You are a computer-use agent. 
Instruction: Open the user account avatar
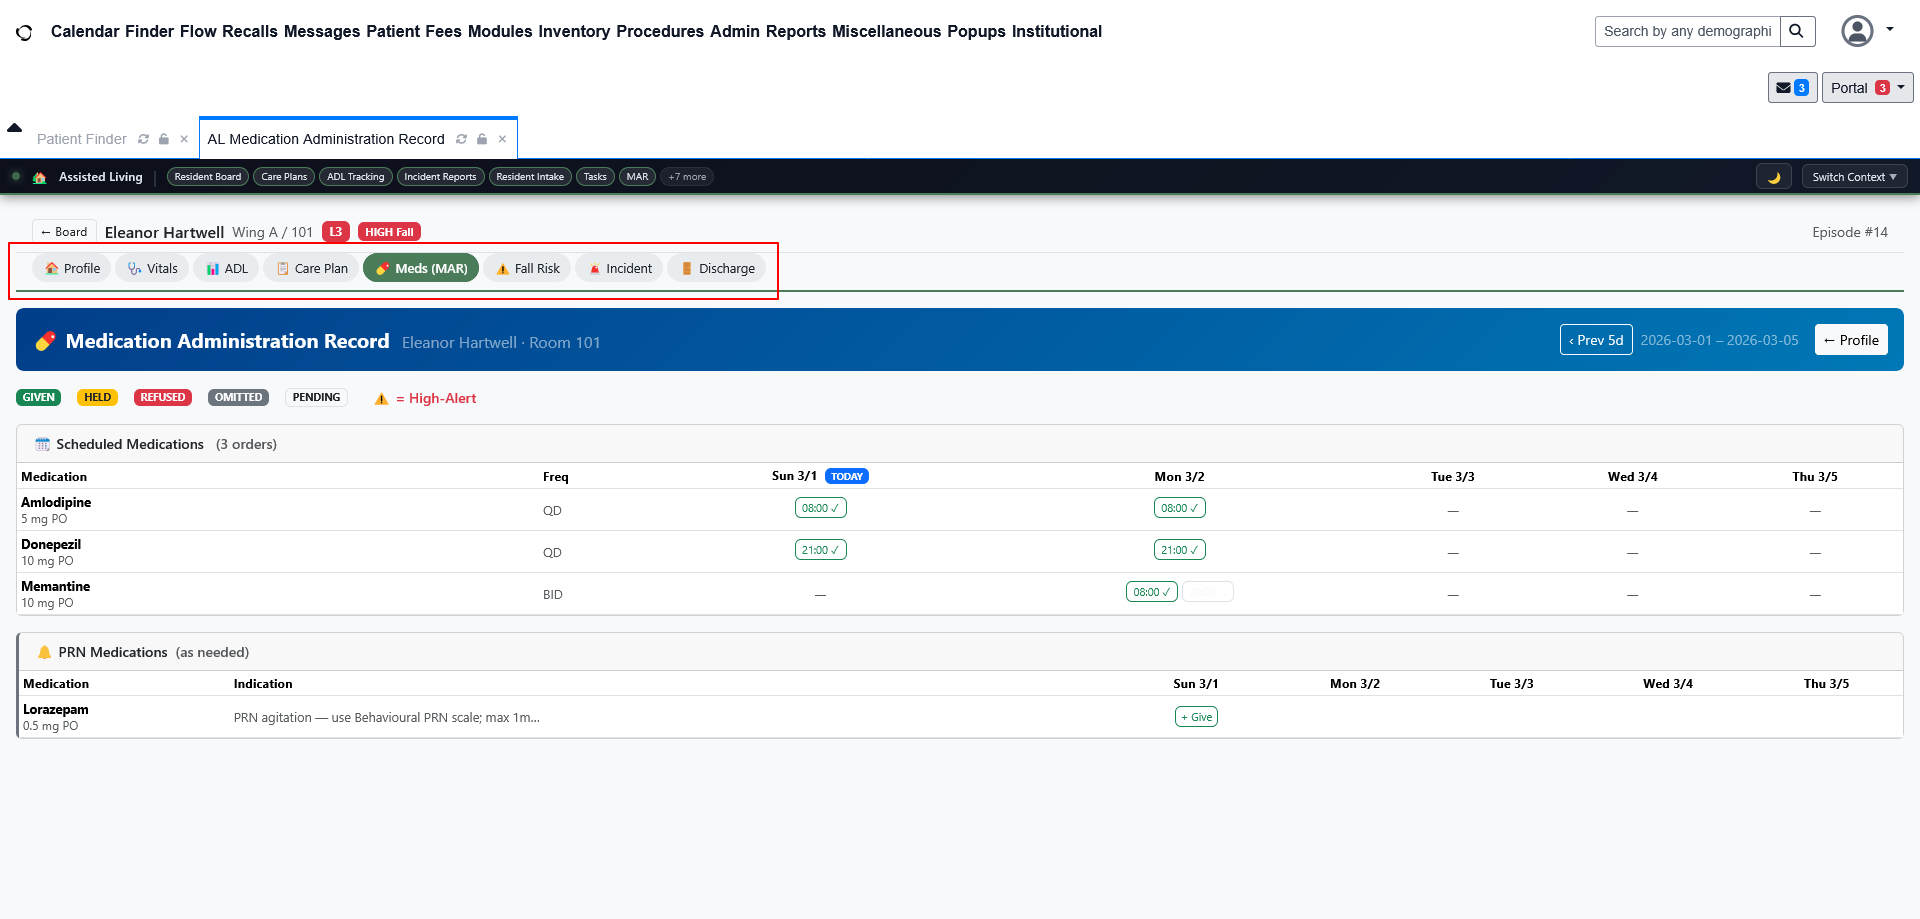tap(1857, 31)
